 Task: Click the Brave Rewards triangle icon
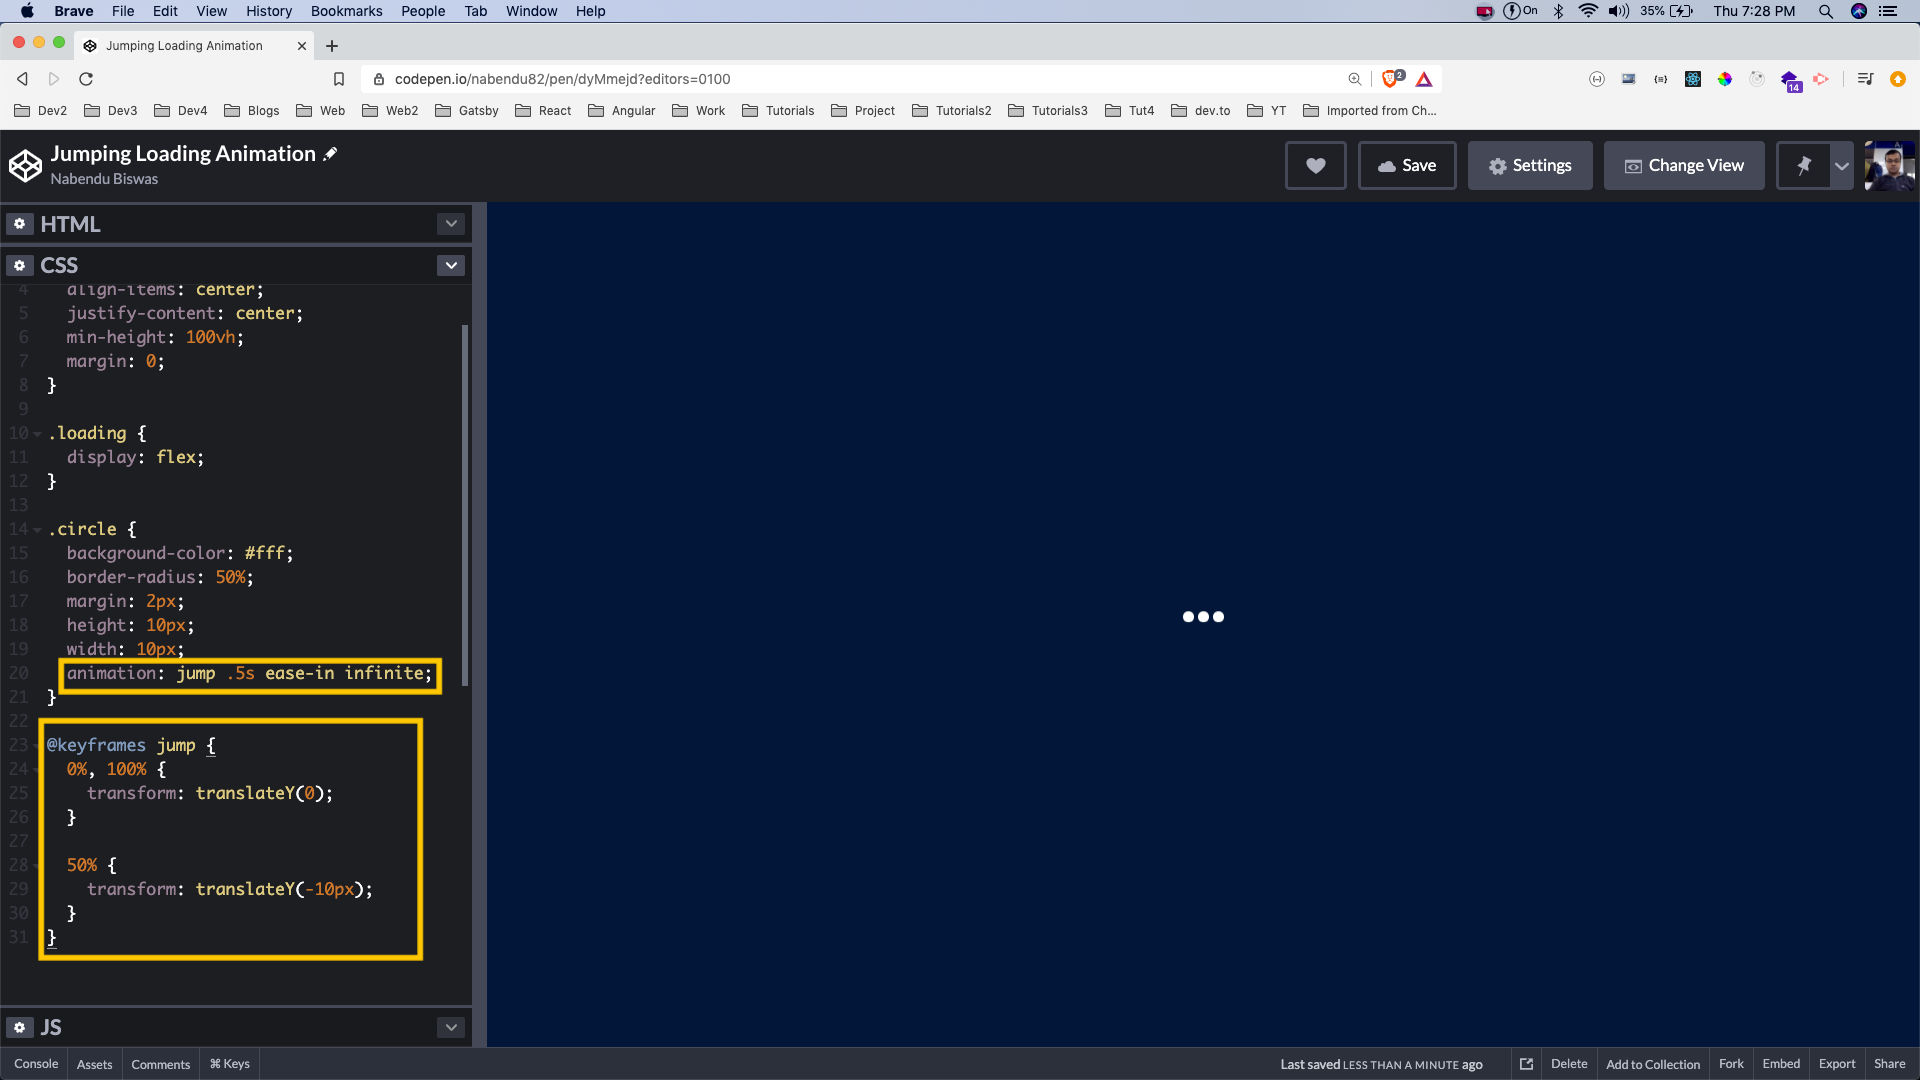pyautogui.click(x=1424, y=79)
